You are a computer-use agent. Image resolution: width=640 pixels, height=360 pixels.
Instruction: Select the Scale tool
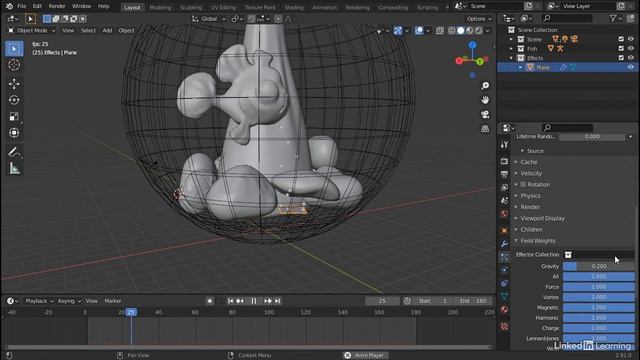(14, 116)
